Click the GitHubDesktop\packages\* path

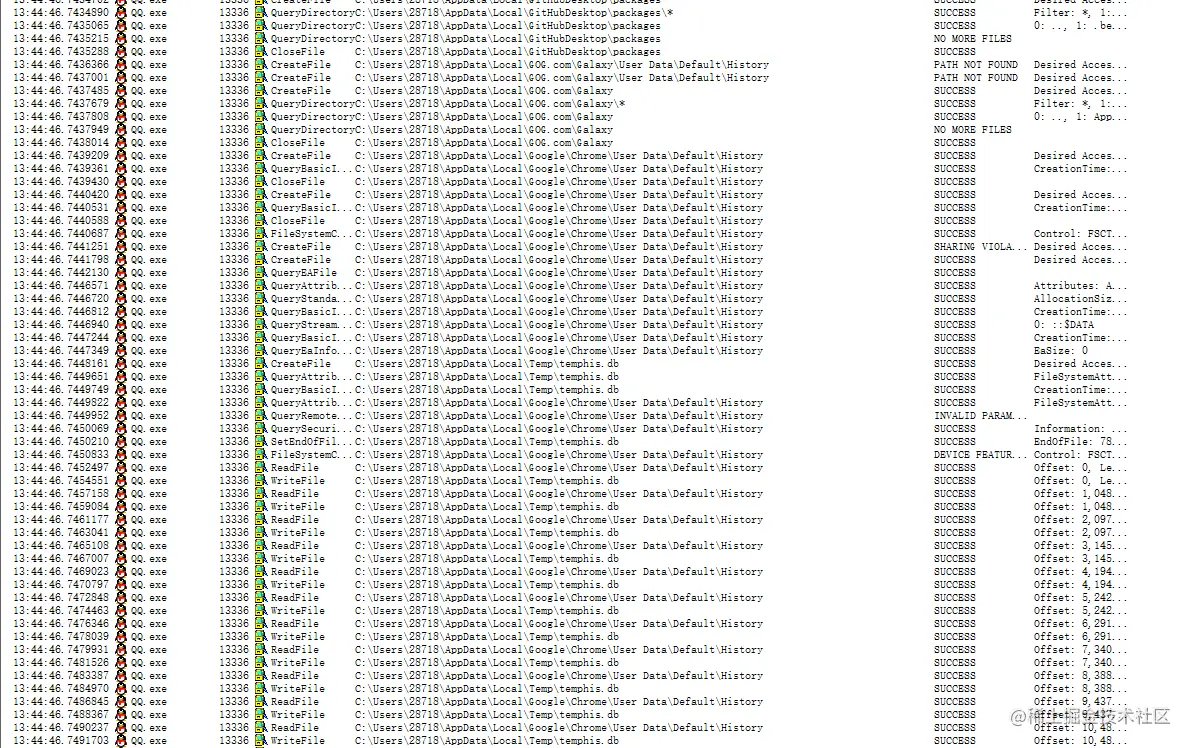tap(514, 13)
